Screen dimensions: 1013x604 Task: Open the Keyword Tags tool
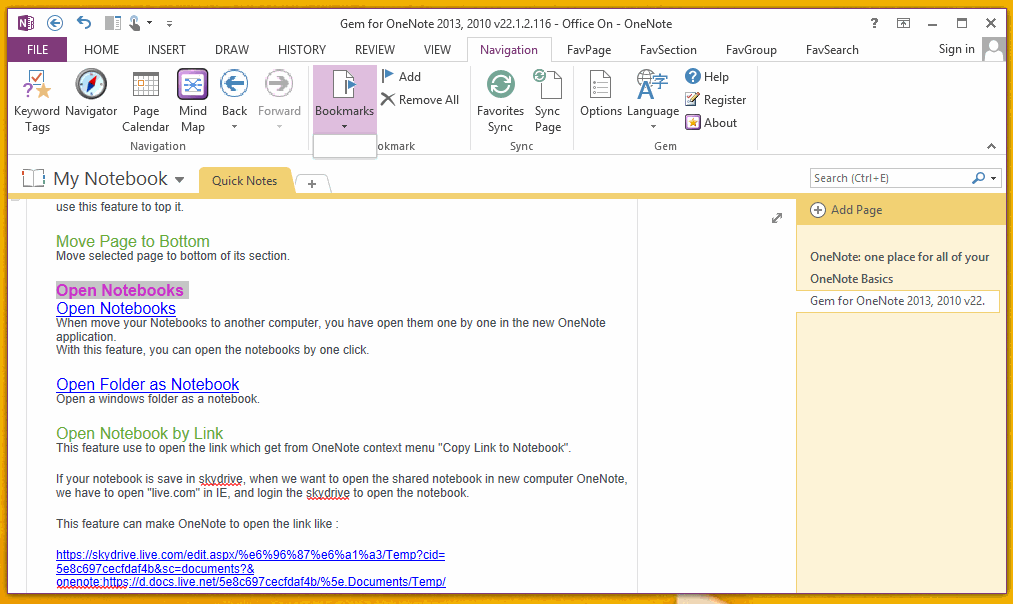tap(37, 101)
